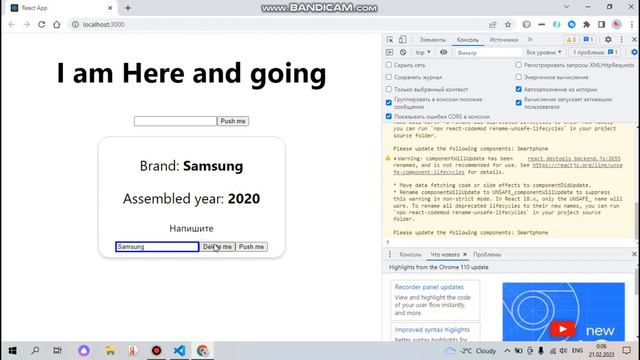This screenshot has height=360, width=640.
Task: Switch to Консоль tab in DevTools
Action: tap(468, 40)
